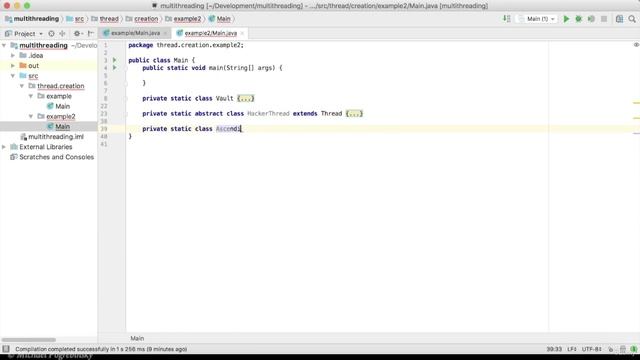Screen dimensions: 640x360
Task: Select thread.creation package row
Action: pyautogui.click(x=49, y=86)
